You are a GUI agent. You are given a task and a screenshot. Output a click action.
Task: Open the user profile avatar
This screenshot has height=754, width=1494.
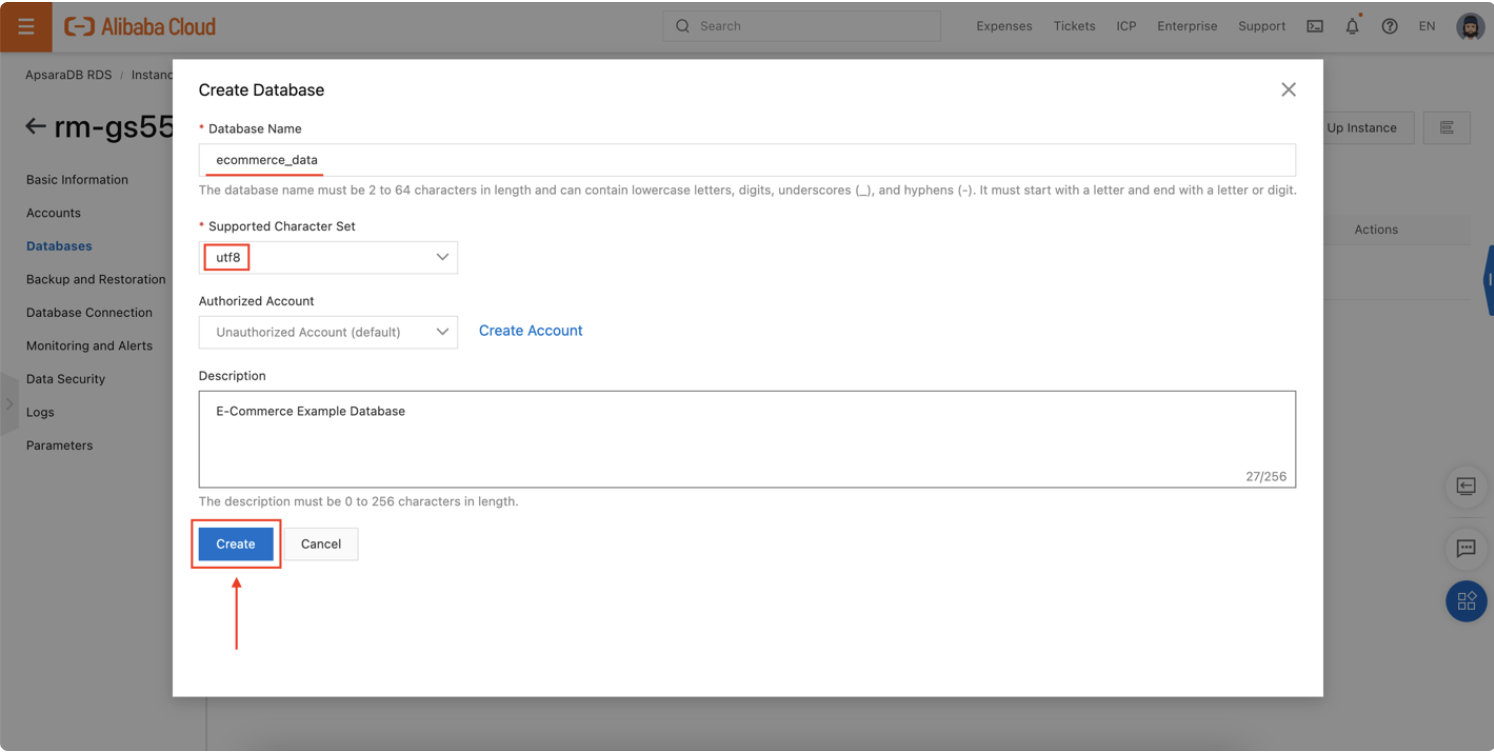[1470, 26]
